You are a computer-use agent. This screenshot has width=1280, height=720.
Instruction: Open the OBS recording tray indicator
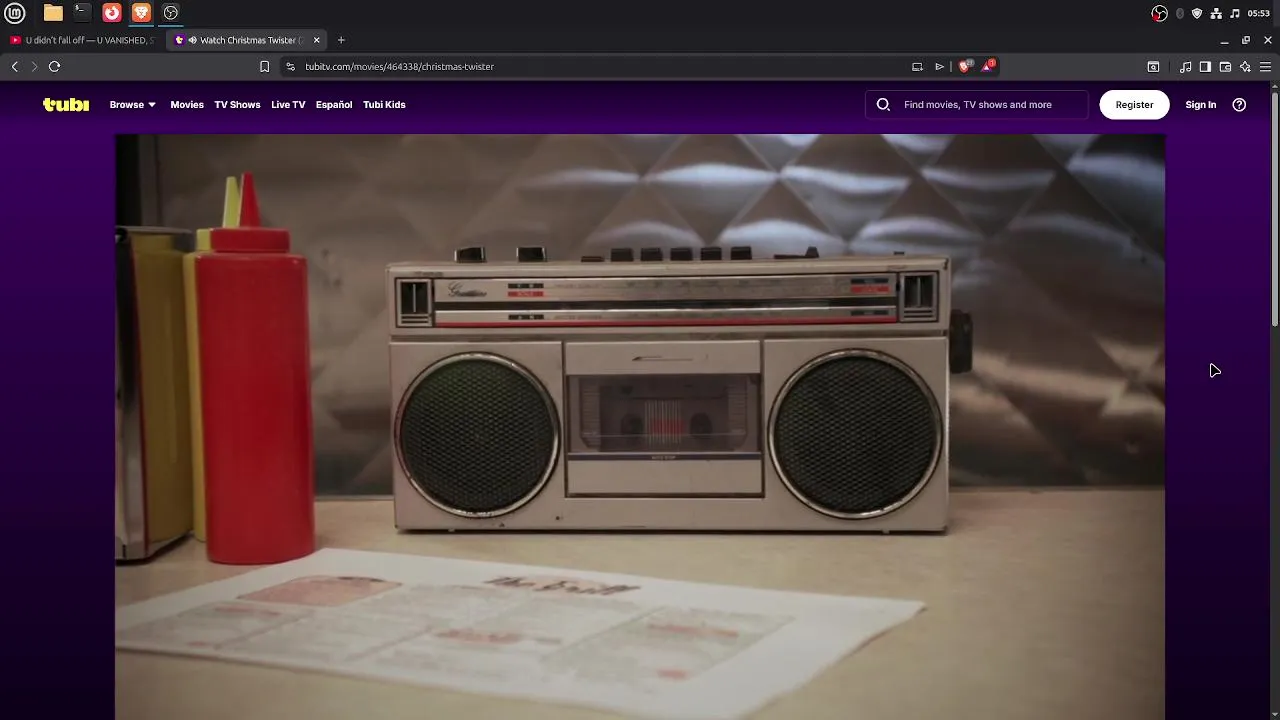pyautogui.click(x=1159, y=13)
